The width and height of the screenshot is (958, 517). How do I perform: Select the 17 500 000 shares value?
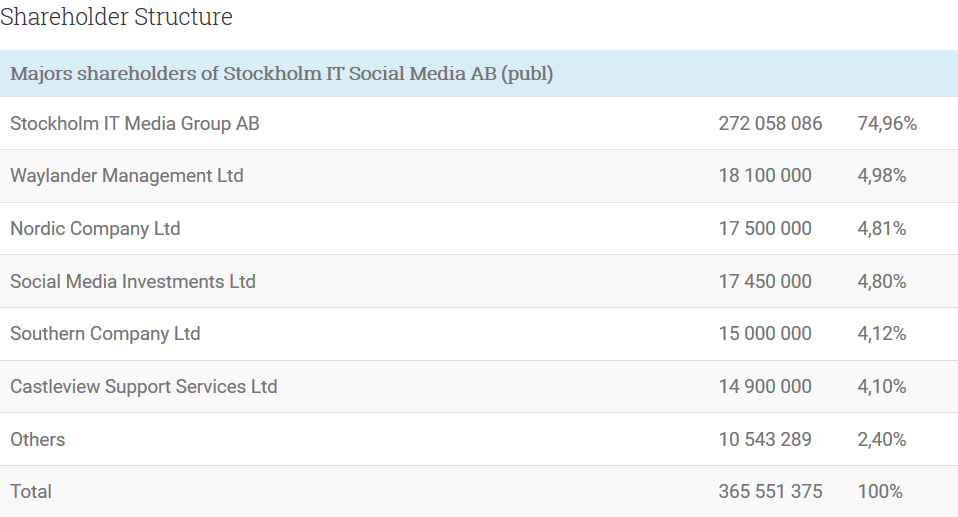765,229
